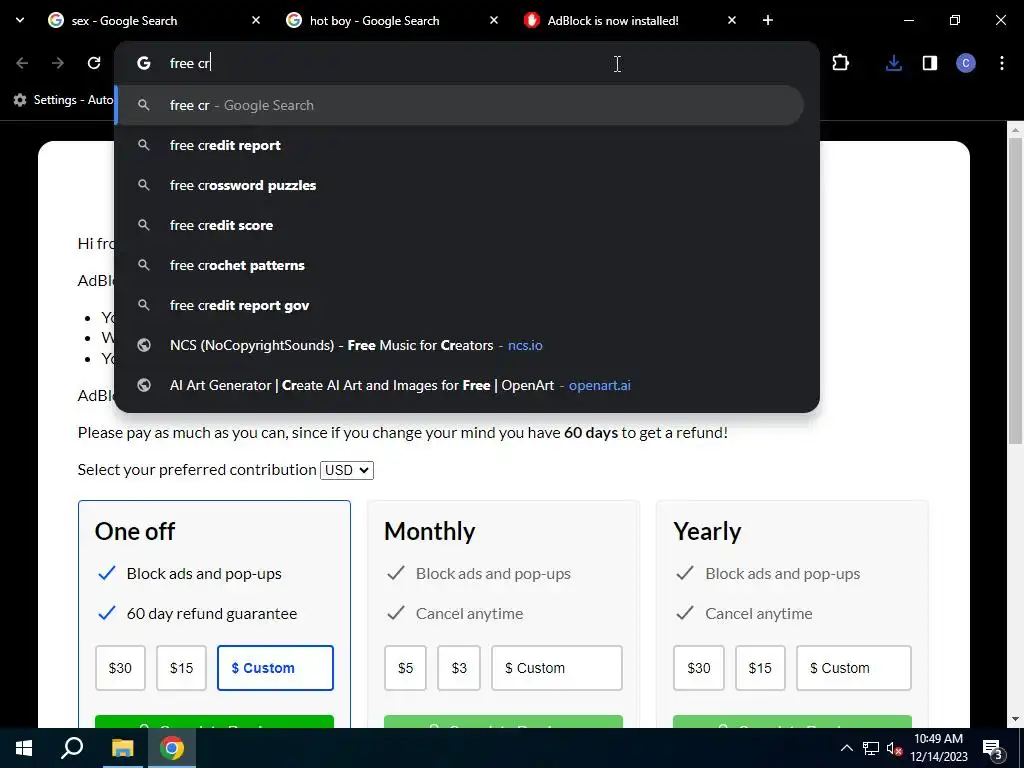Open the clock showing 10:49 AM
1024x768 pixels.
click(x=938, y=748)
